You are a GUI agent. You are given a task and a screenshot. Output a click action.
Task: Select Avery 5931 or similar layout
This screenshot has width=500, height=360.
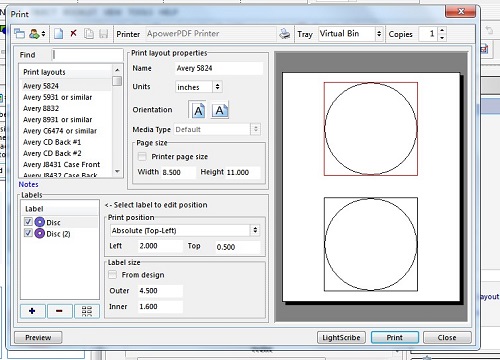(66, 97)
